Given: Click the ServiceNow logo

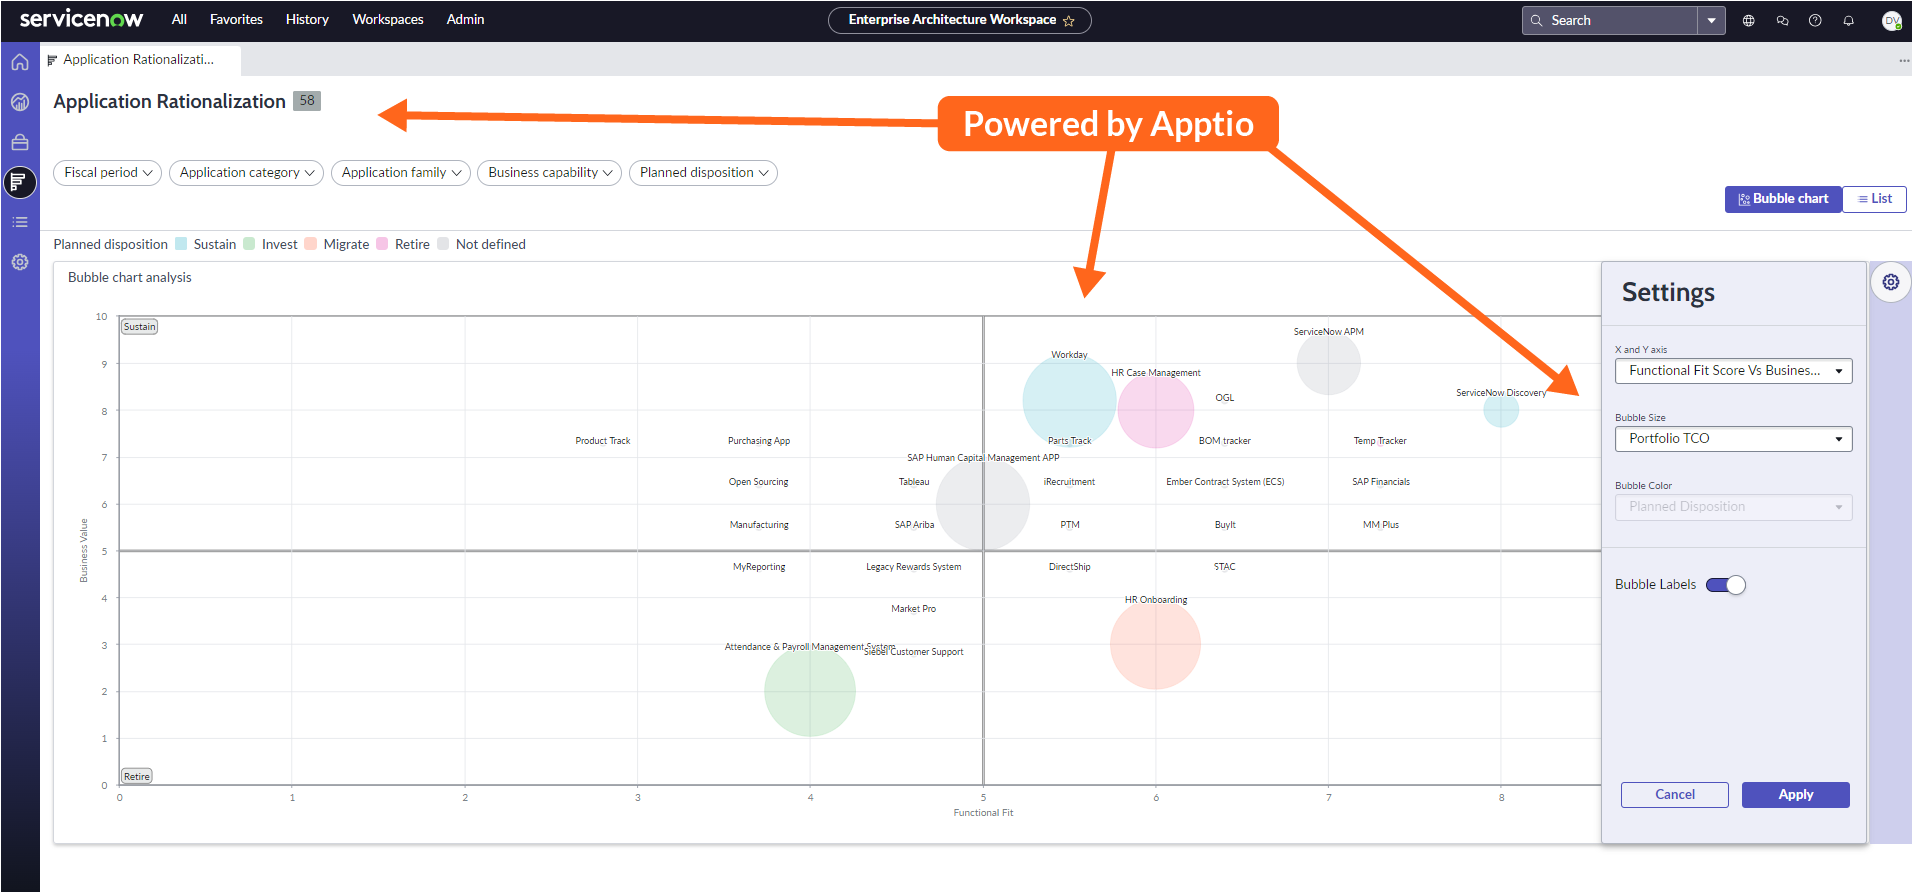Looking at the screenshot, I should (x=81, y=19).
